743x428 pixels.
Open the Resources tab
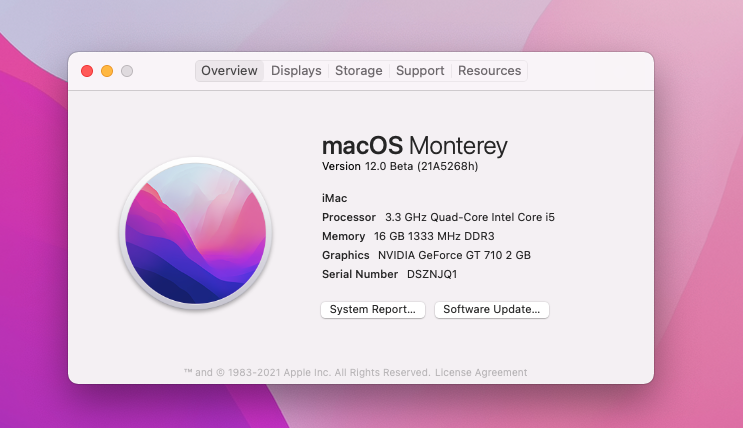click(489, 71)
